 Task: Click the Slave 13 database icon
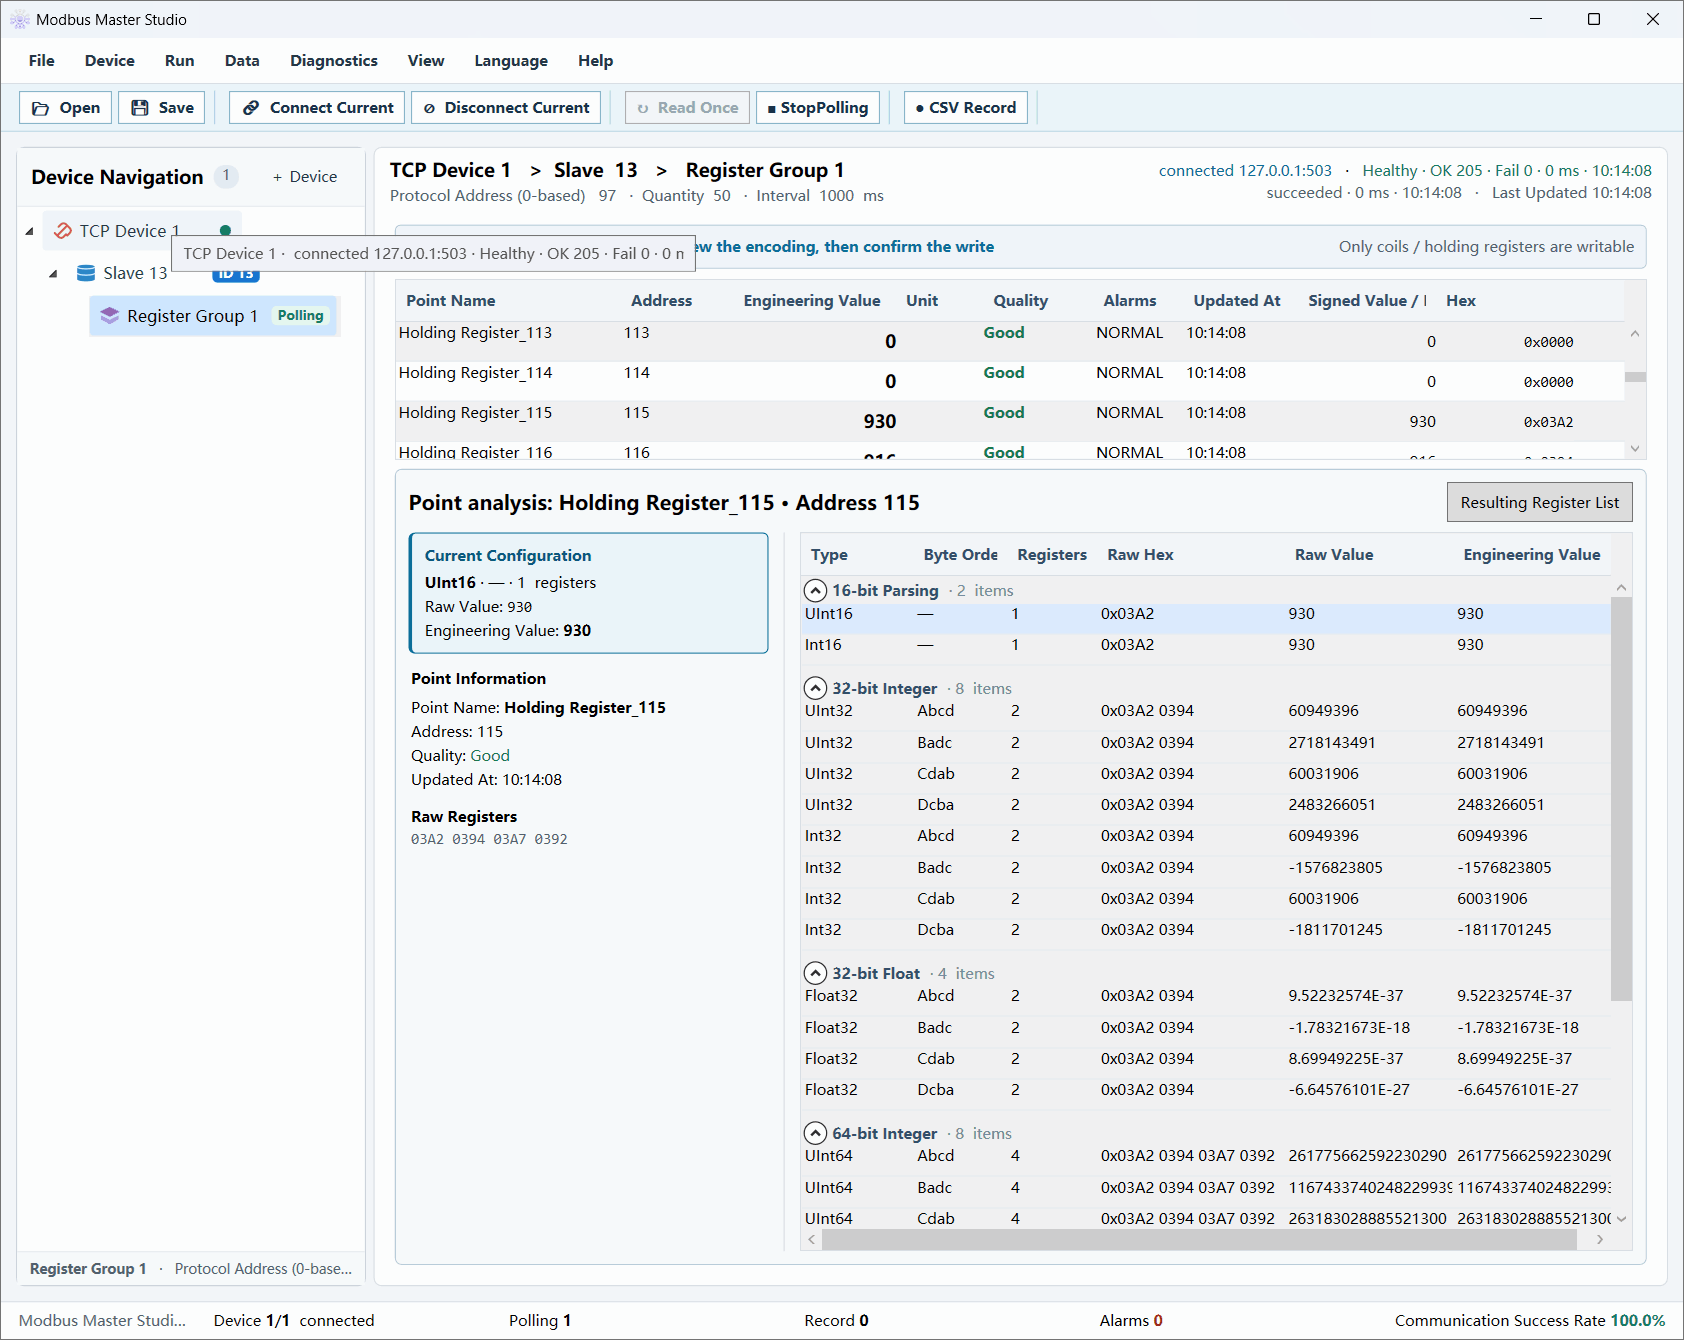click(x=86, y=273)
